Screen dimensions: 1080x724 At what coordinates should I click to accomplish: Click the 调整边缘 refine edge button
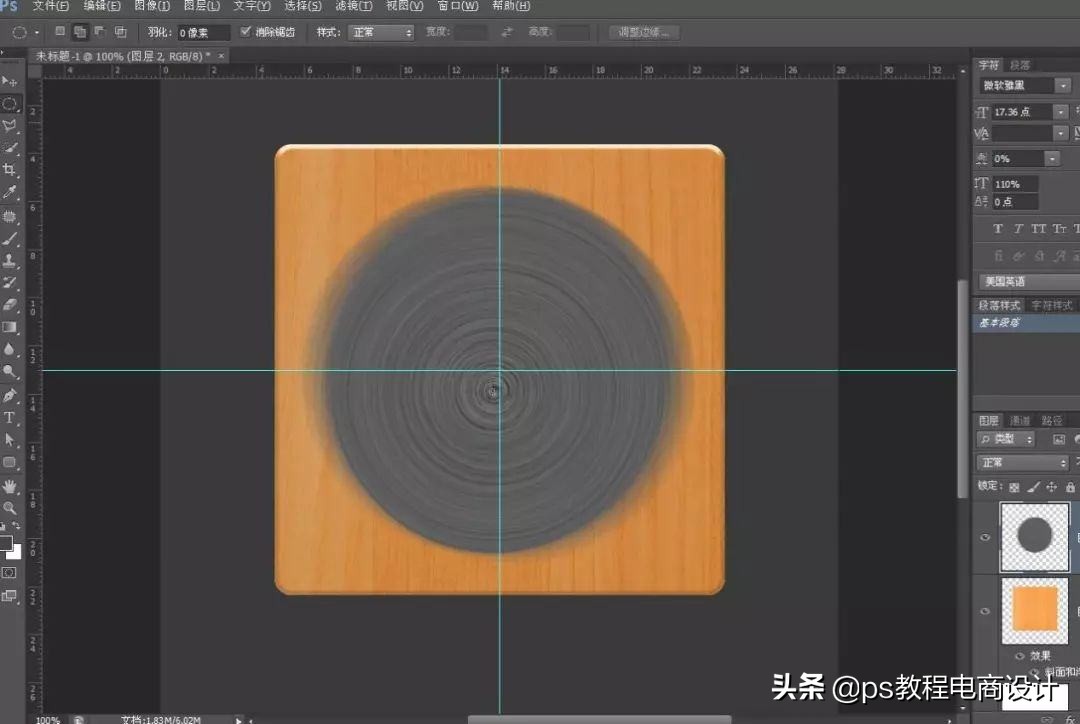(x=644, y=33)
